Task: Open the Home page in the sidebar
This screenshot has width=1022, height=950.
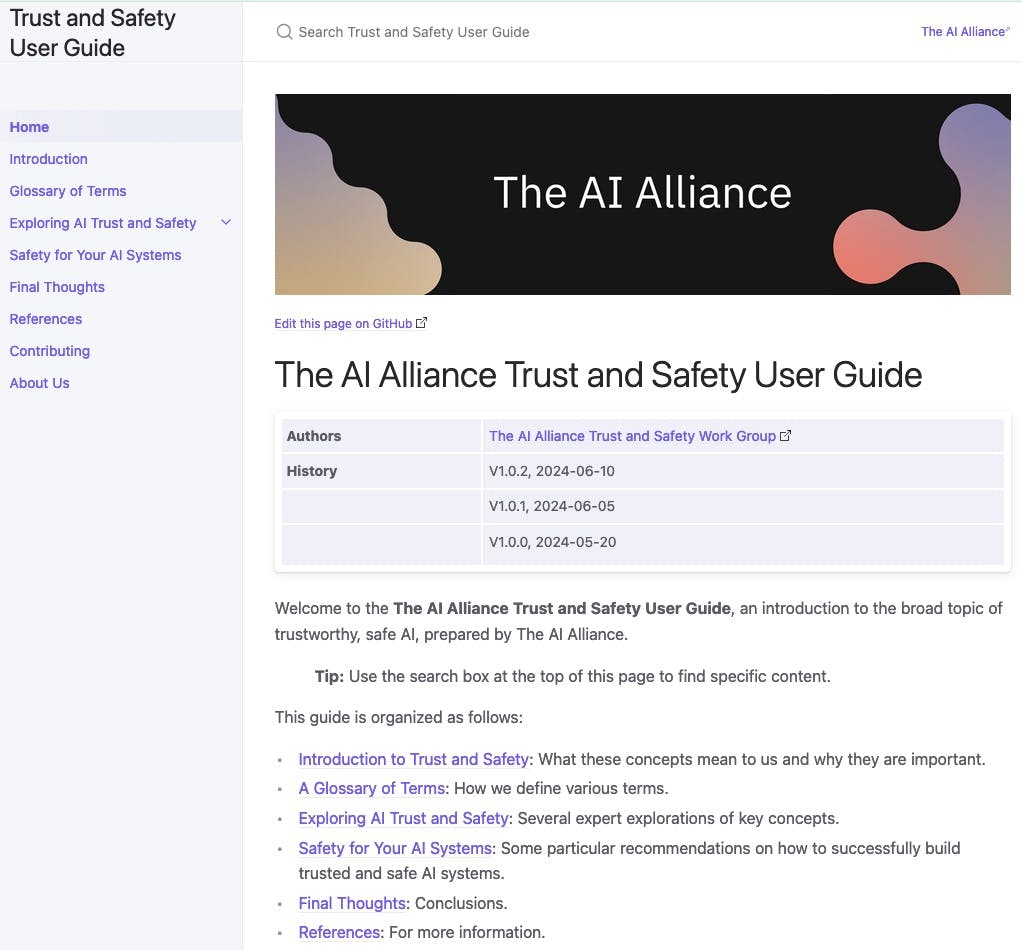Action: pos(29,127)
